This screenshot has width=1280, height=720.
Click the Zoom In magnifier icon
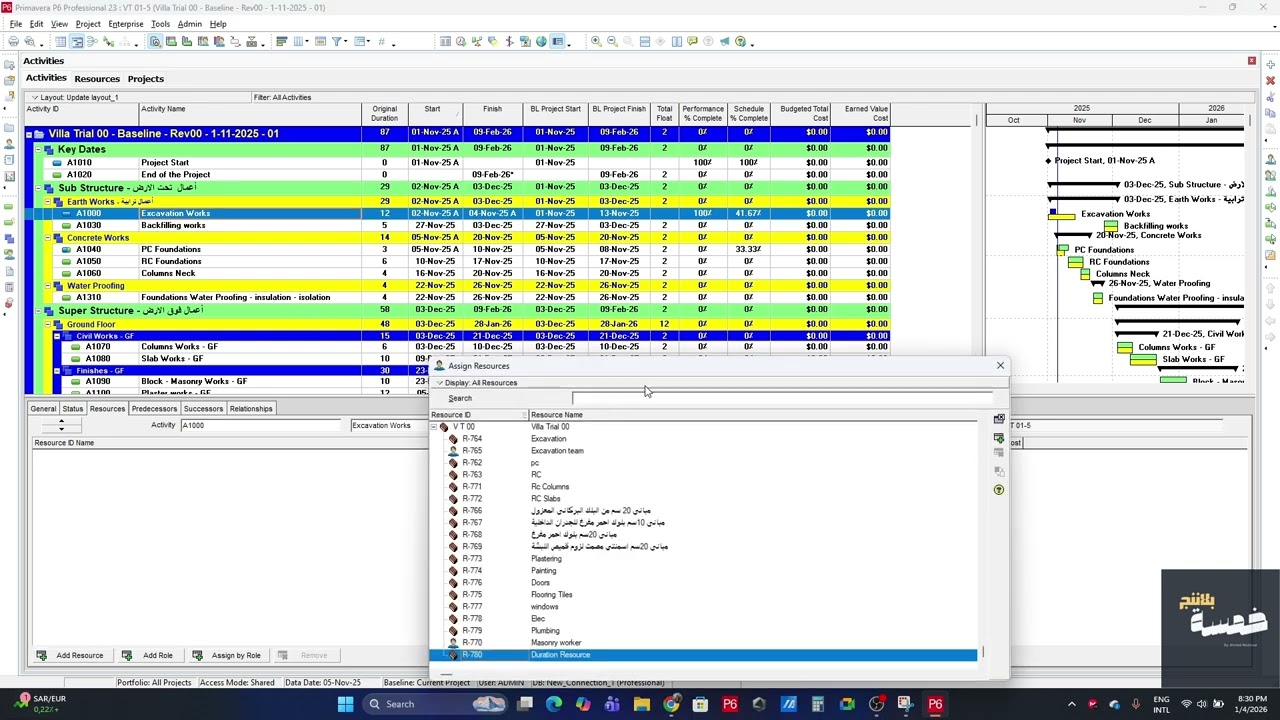[x=596, y=42]
